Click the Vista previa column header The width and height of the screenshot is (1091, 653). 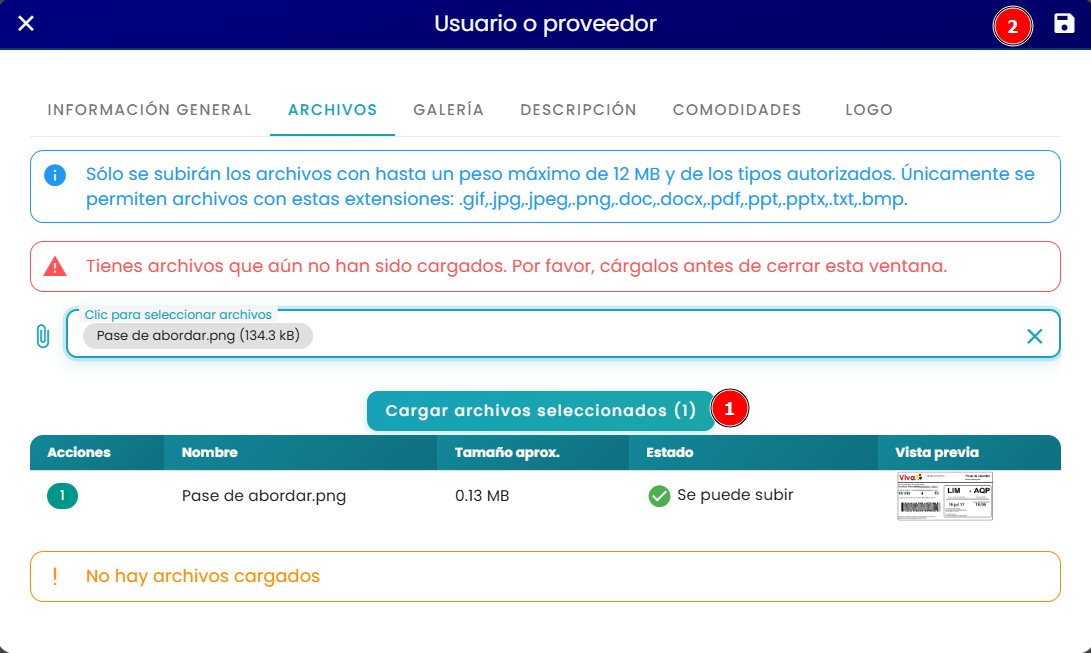(969, 453)
